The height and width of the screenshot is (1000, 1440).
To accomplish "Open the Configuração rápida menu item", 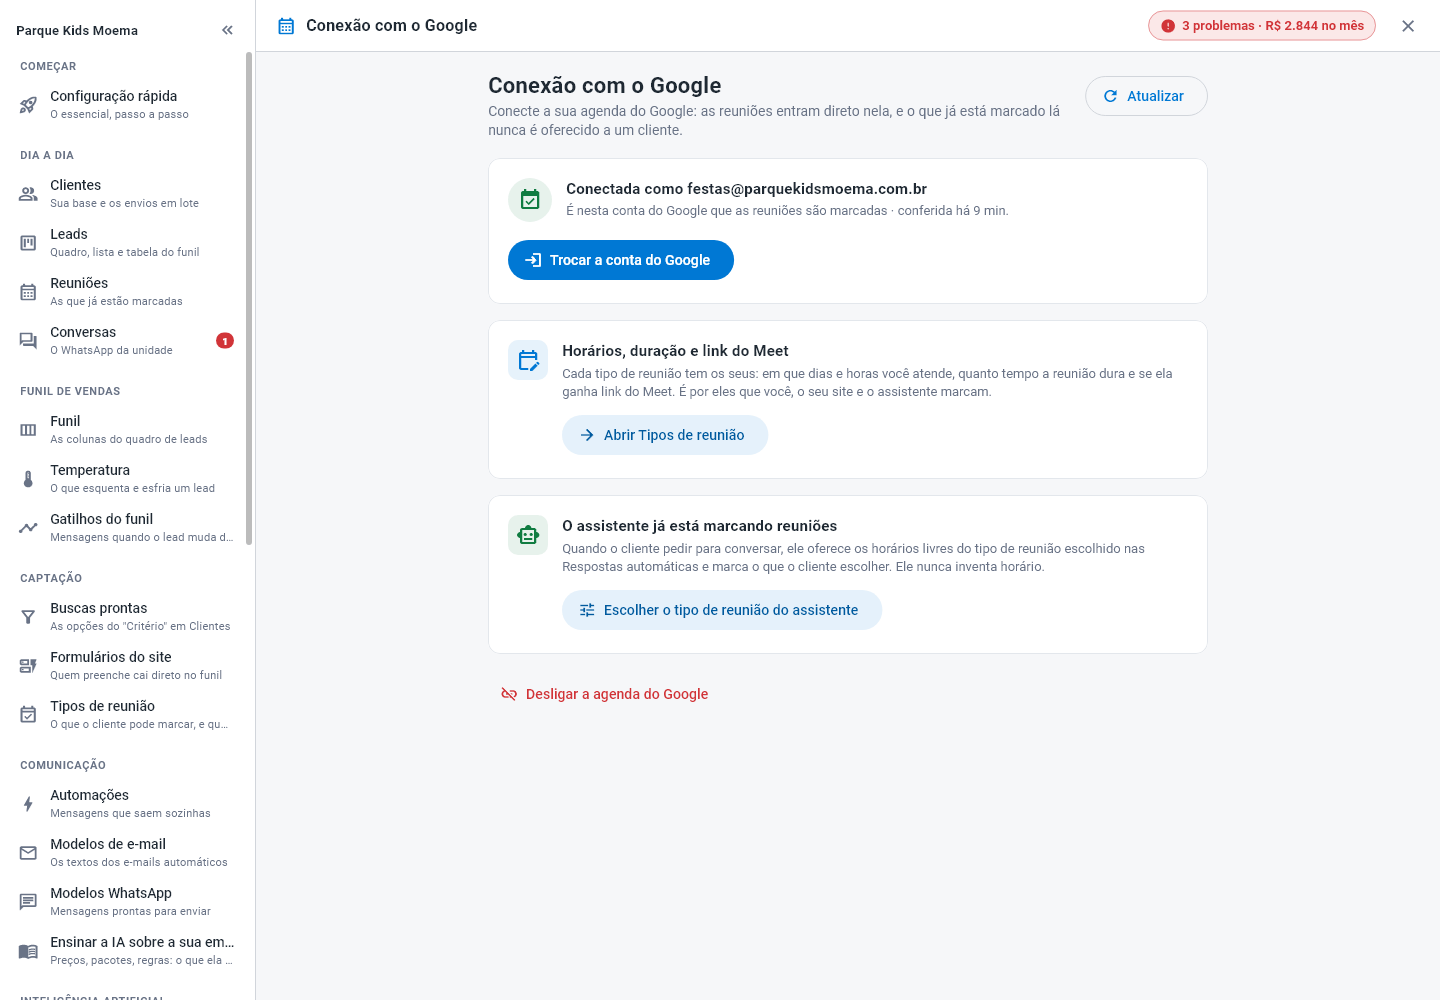I will coord(126,105).
